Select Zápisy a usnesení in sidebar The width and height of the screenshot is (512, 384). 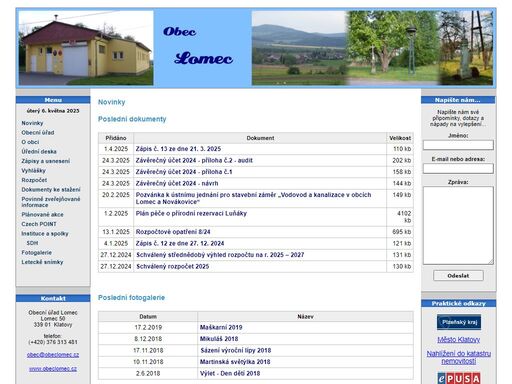46,161
